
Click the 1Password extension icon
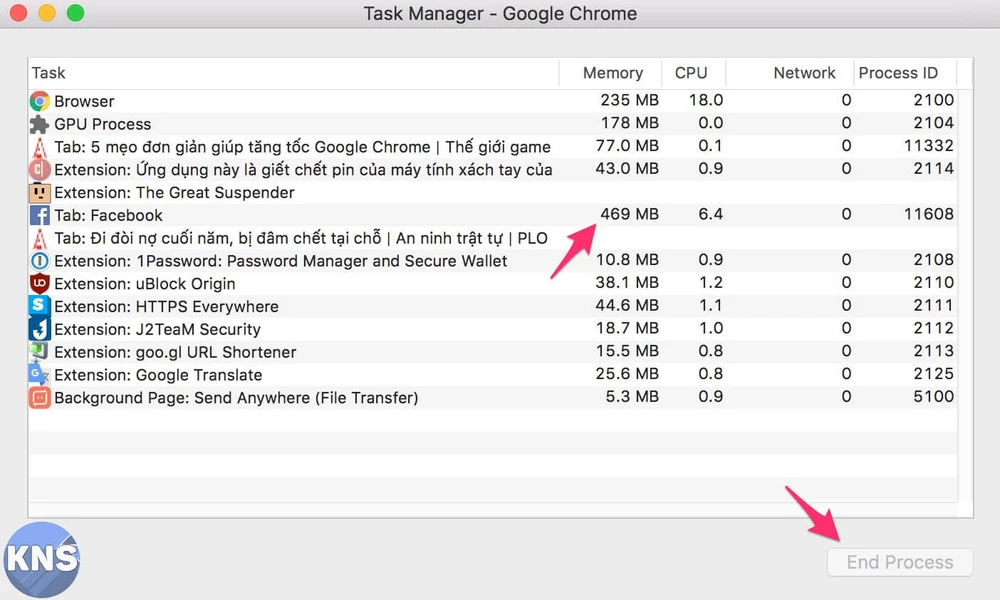39,261
